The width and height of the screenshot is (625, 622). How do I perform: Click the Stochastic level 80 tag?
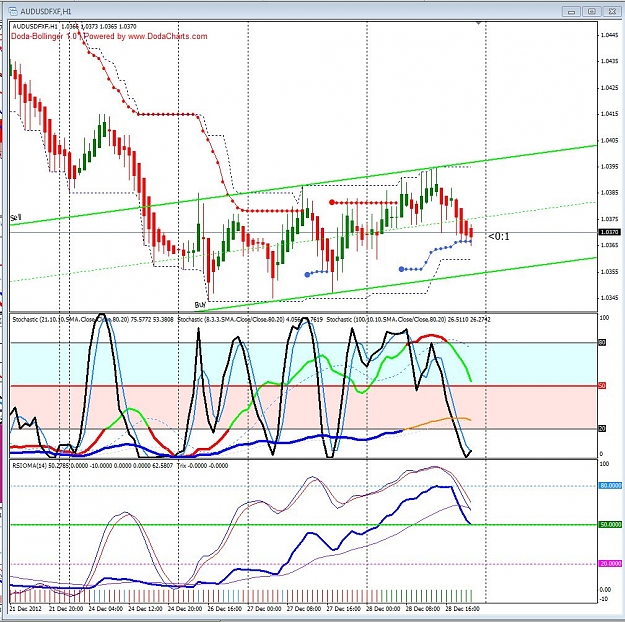602,342
